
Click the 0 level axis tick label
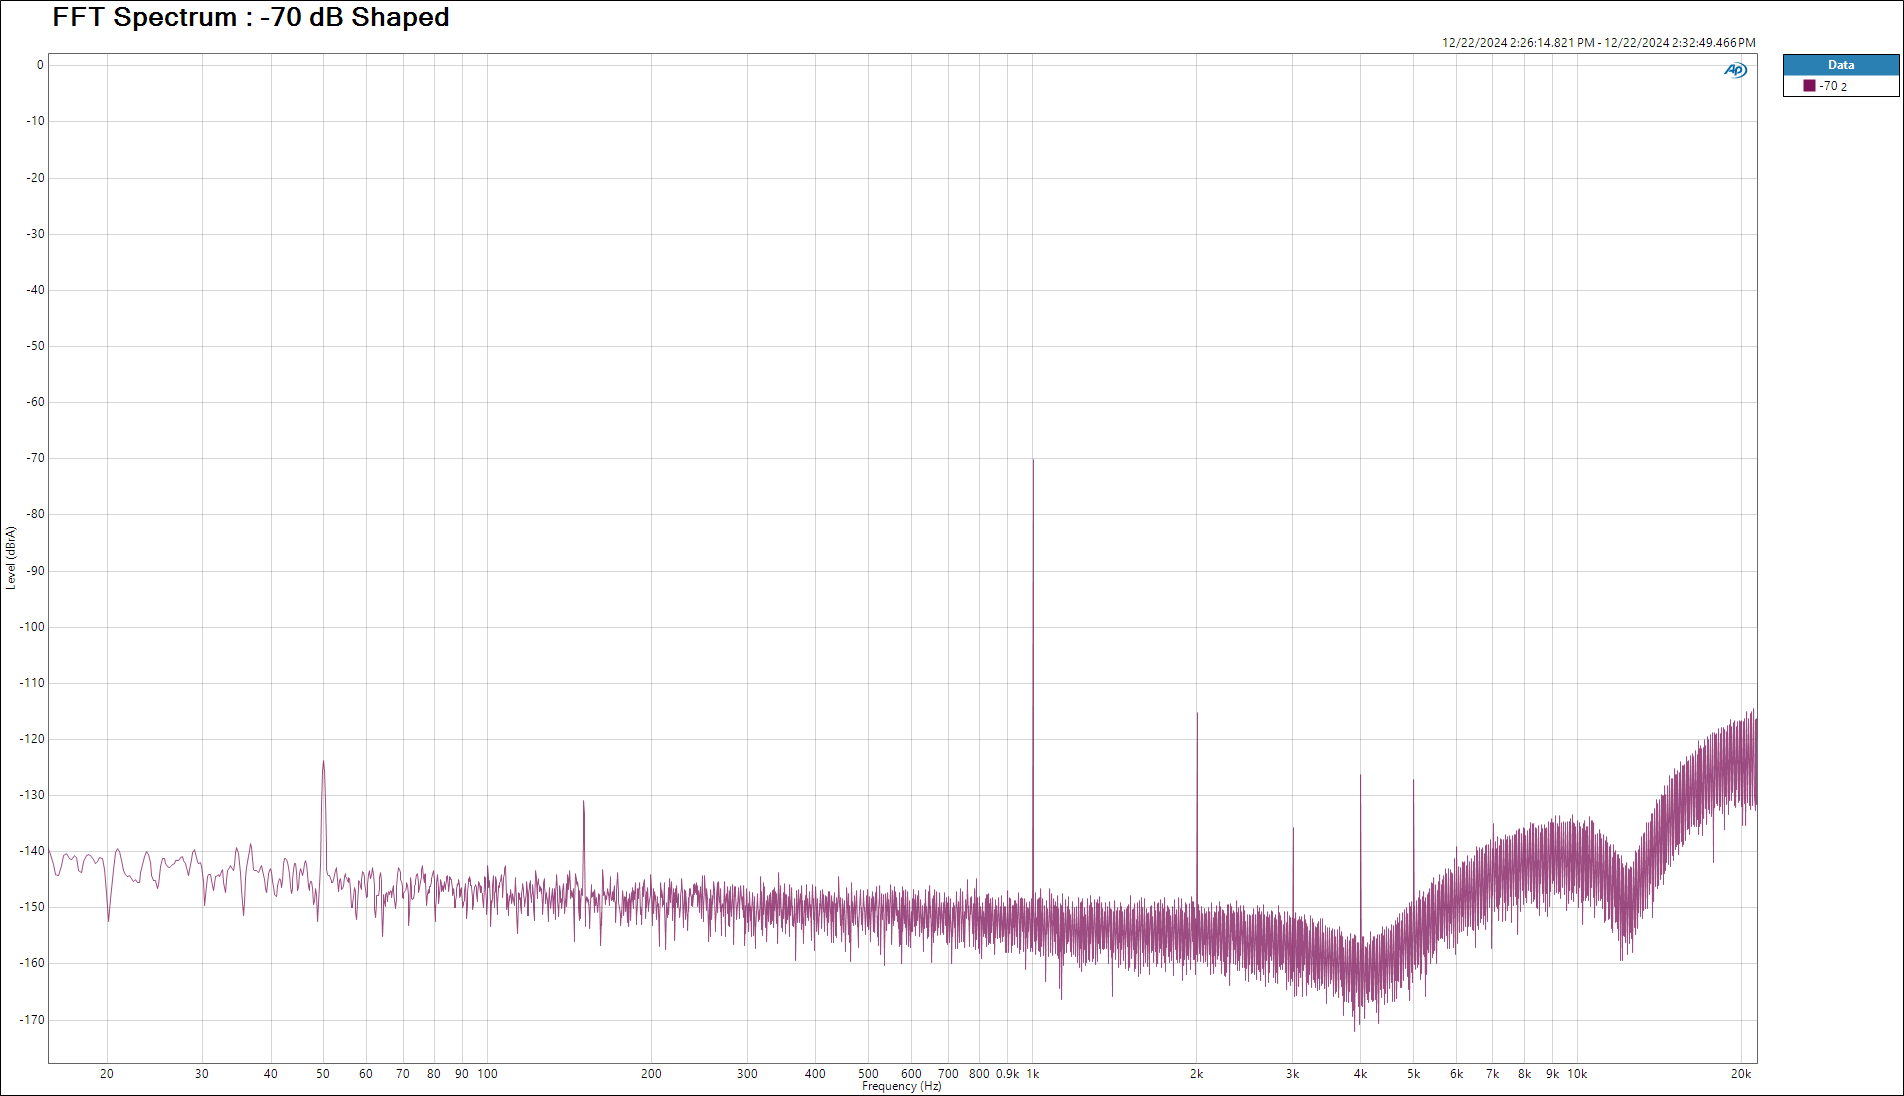(40, 65)
